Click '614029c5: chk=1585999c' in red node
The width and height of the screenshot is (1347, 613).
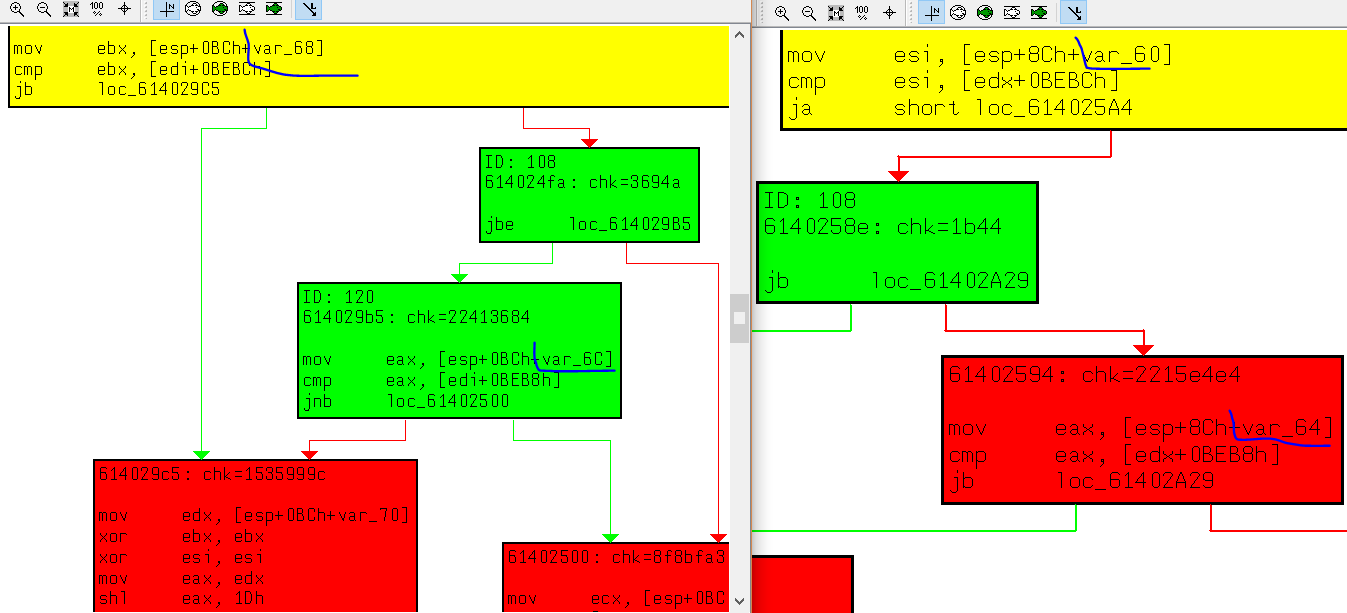point(212,474)
